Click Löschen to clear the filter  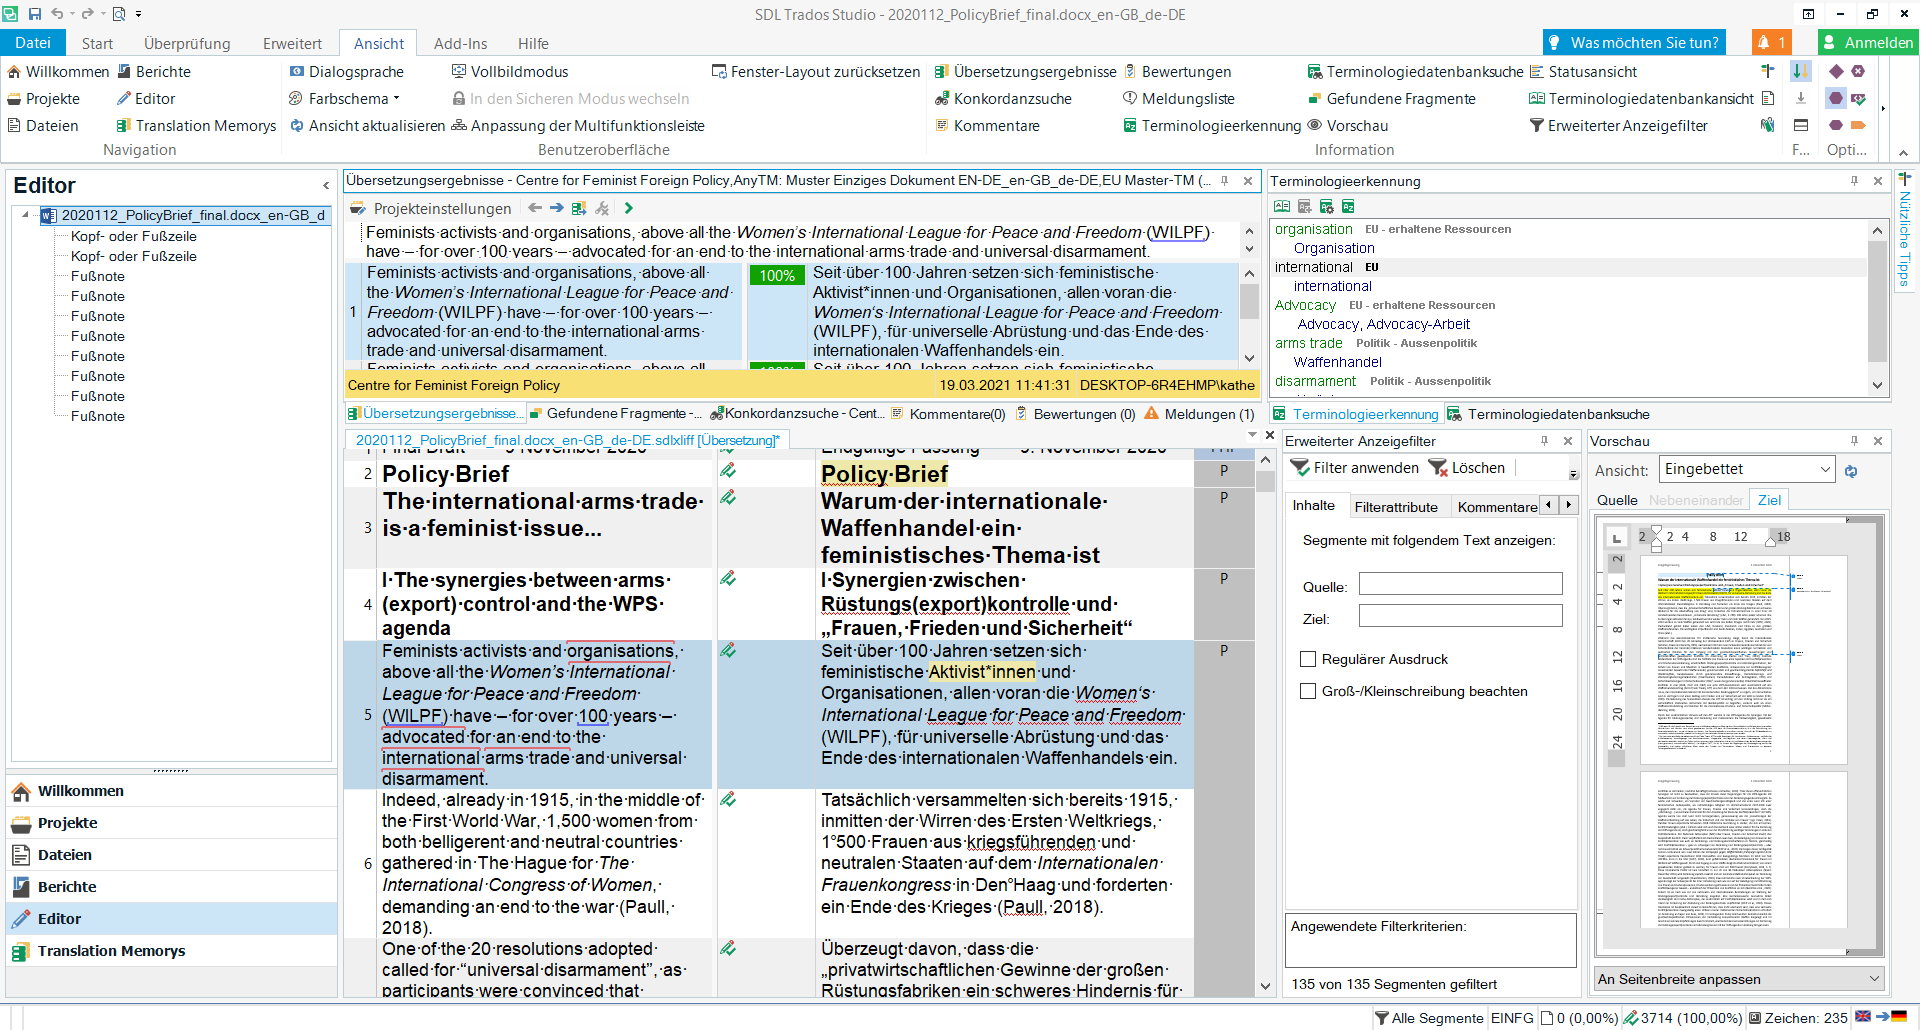(x=1467, y=468)
